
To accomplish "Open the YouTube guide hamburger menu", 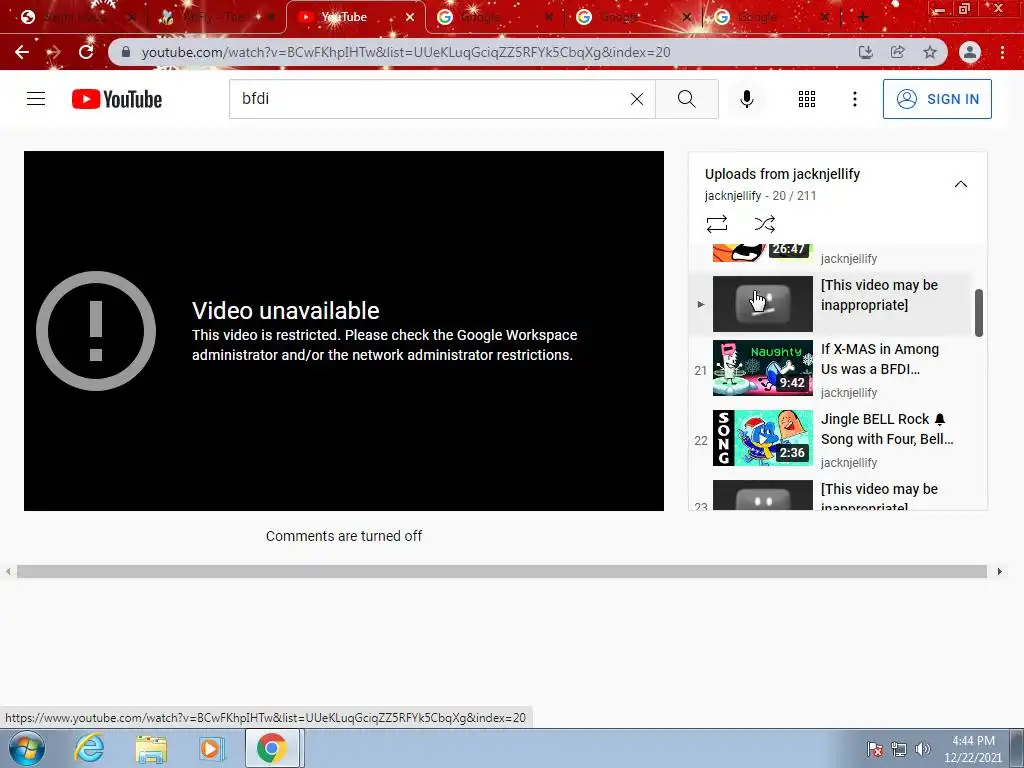I will click(36, 99).
